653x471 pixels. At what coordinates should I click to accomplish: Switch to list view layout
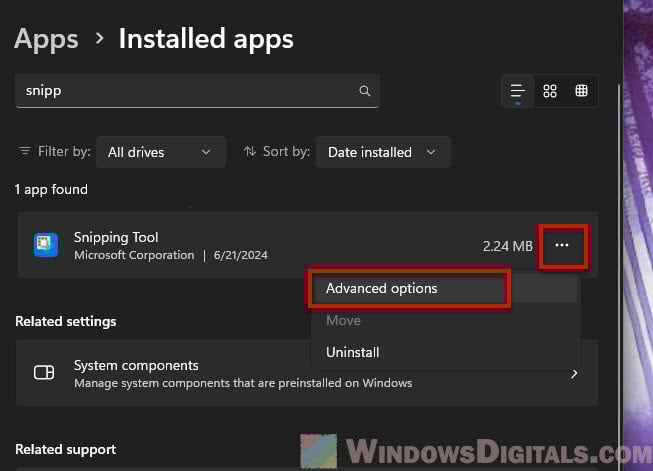coord(518,91)
